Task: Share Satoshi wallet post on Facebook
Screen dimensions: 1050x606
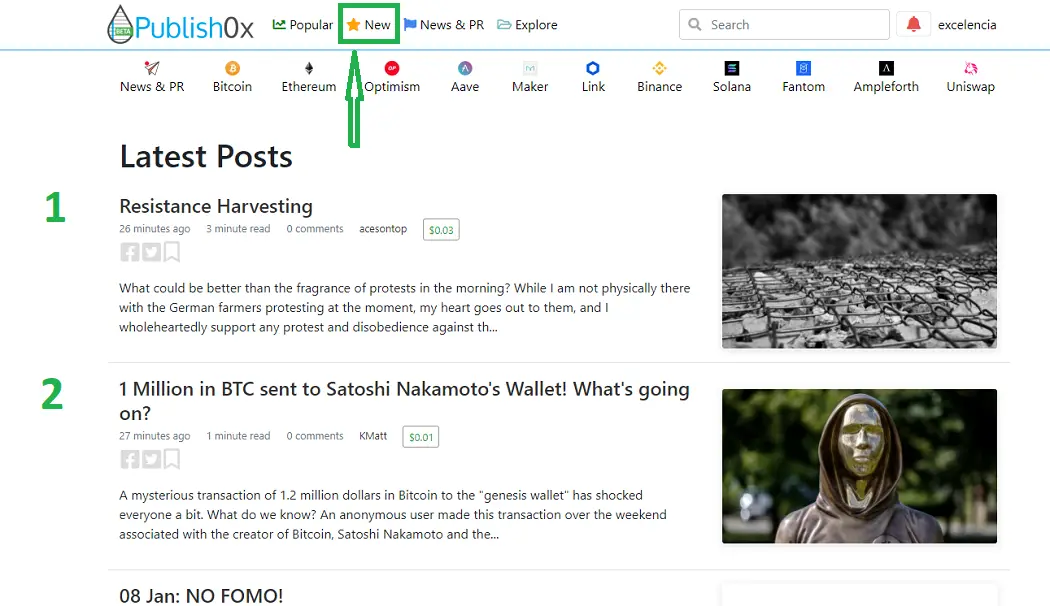Action: point(130,459)
